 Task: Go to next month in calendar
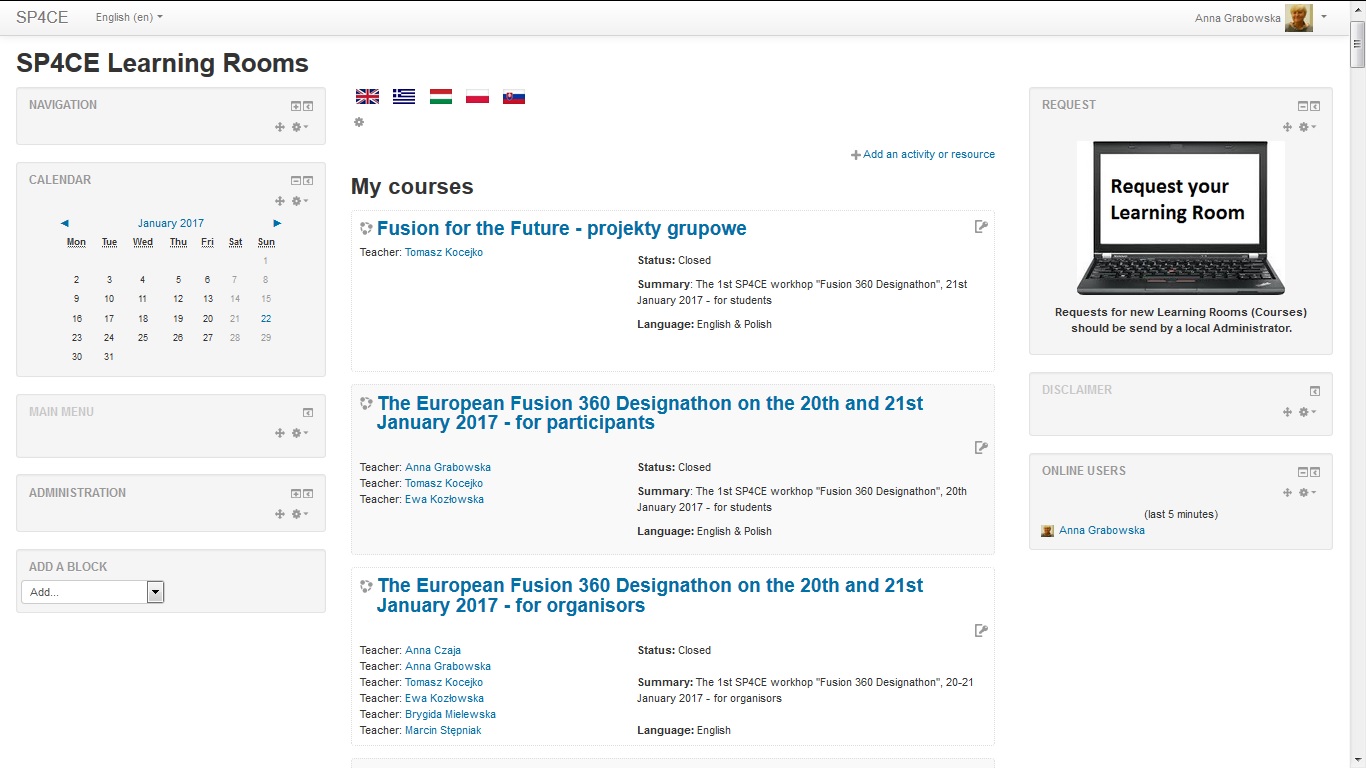277,223
